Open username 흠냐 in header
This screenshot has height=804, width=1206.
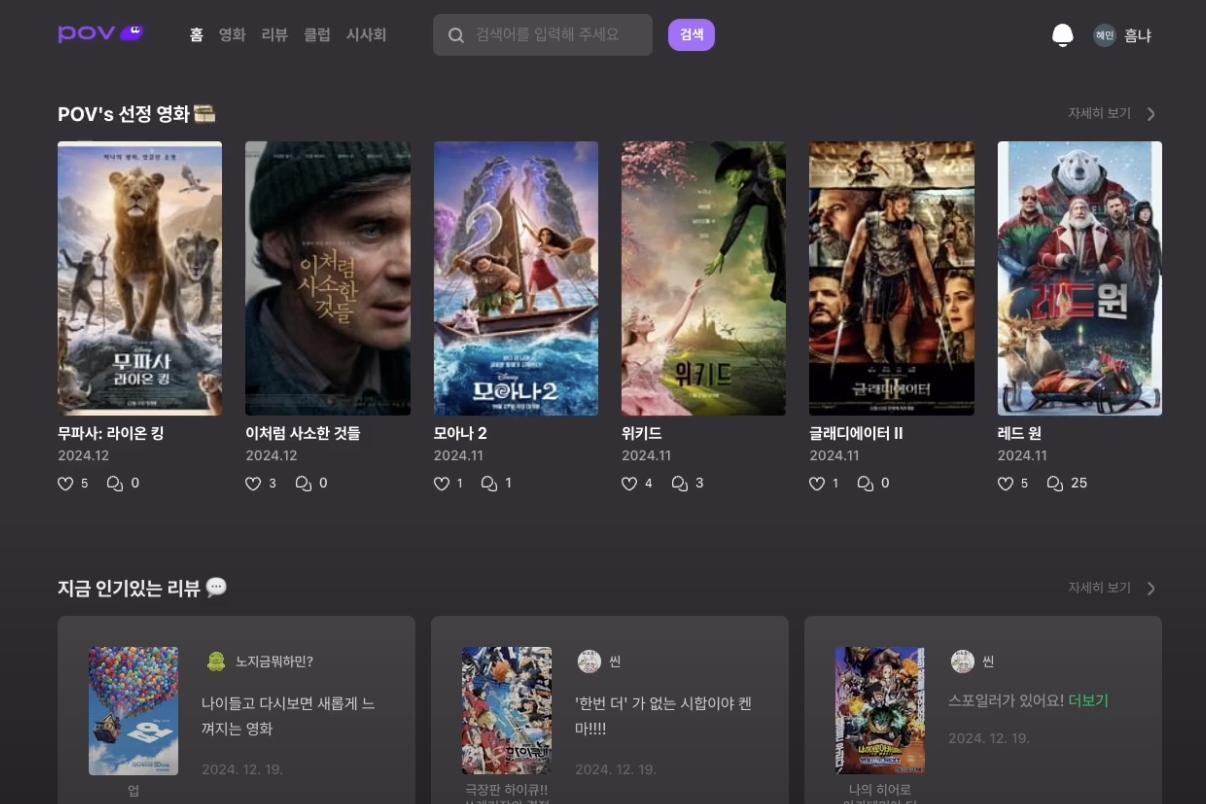coord(1138,35)
